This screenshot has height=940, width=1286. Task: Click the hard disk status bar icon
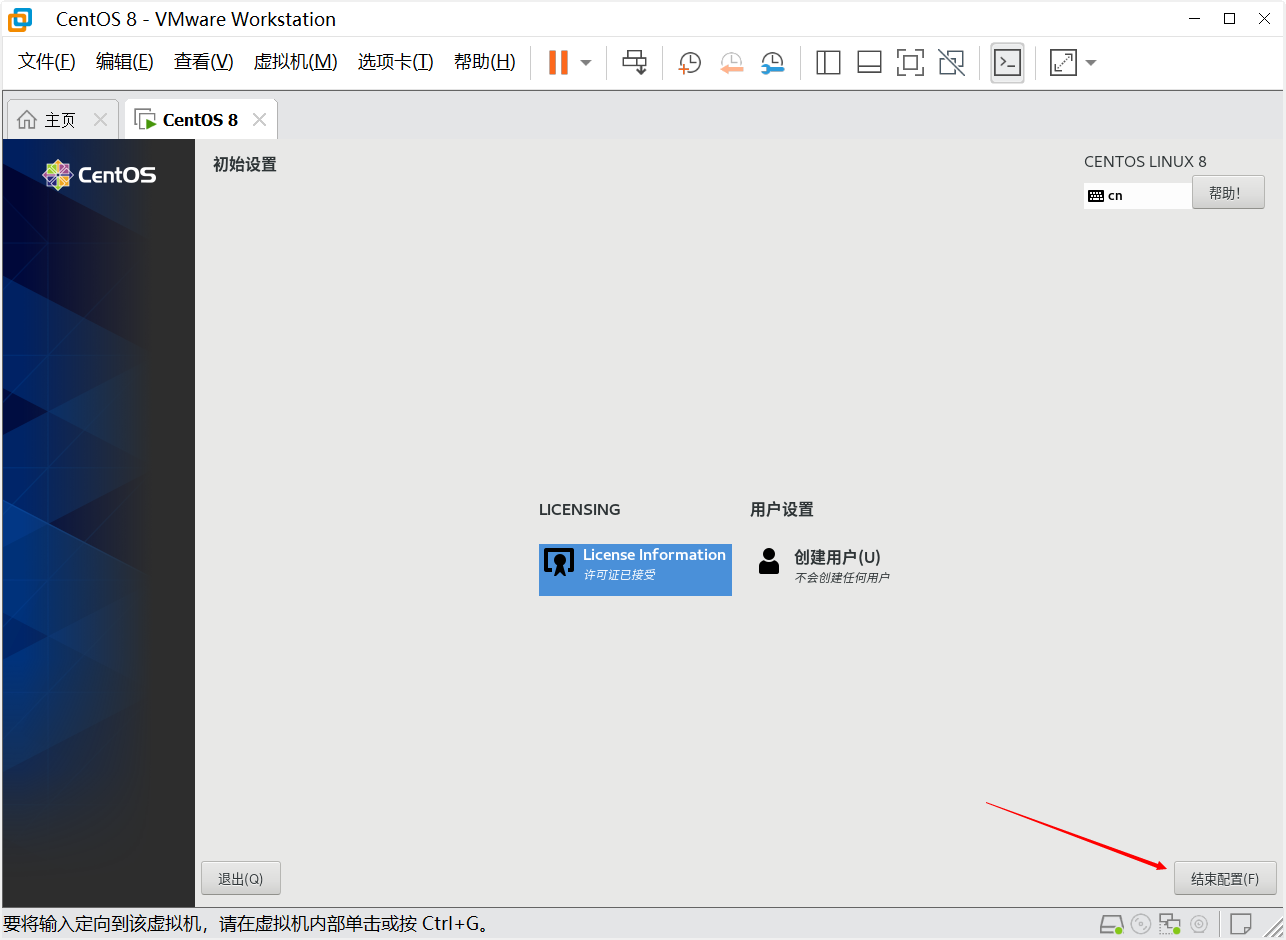1111,923
